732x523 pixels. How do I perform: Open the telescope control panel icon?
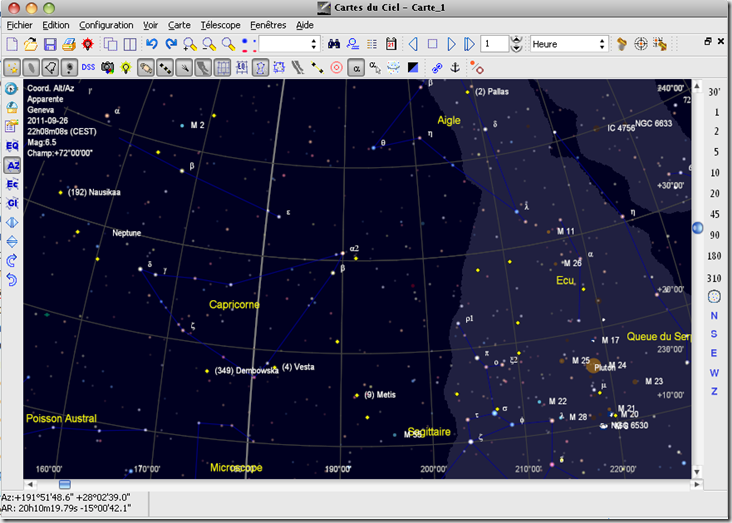pos(622,44)
